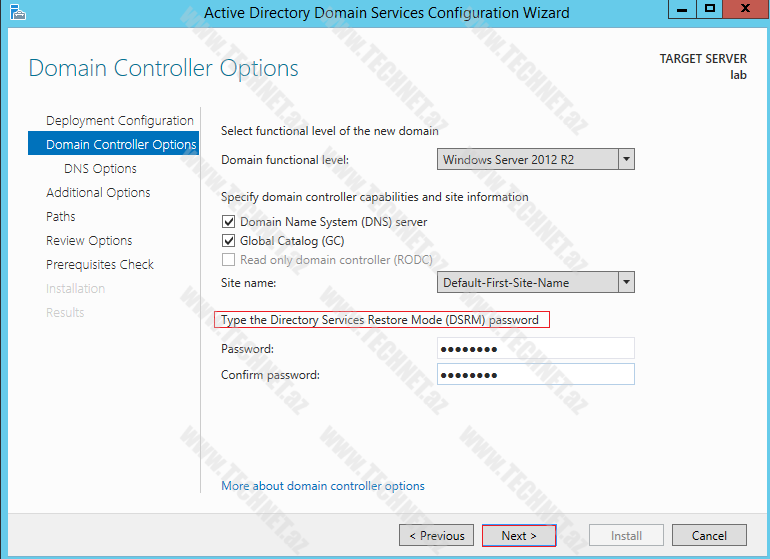Jump to Prerequisites Check step

coord(100,265)
